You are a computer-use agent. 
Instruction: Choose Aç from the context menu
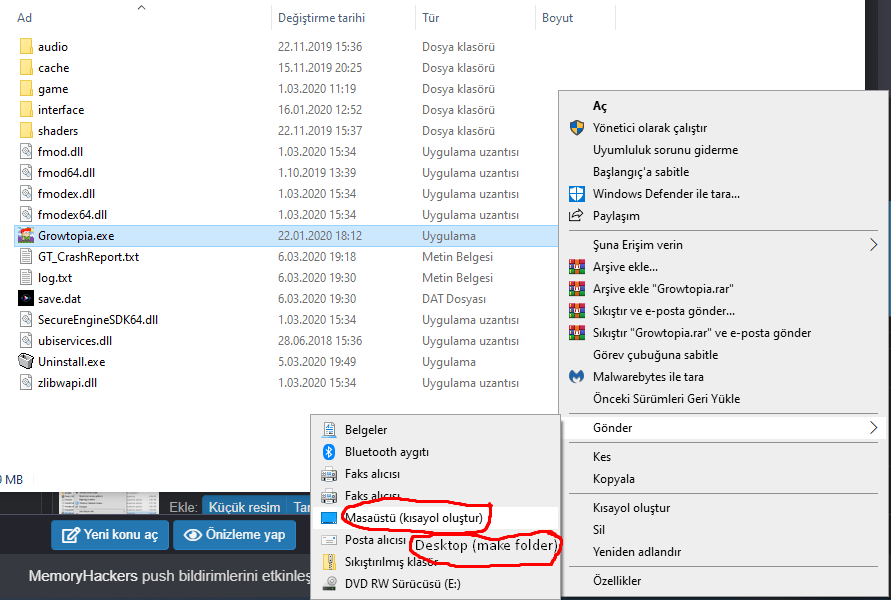[x=600, y=106]
